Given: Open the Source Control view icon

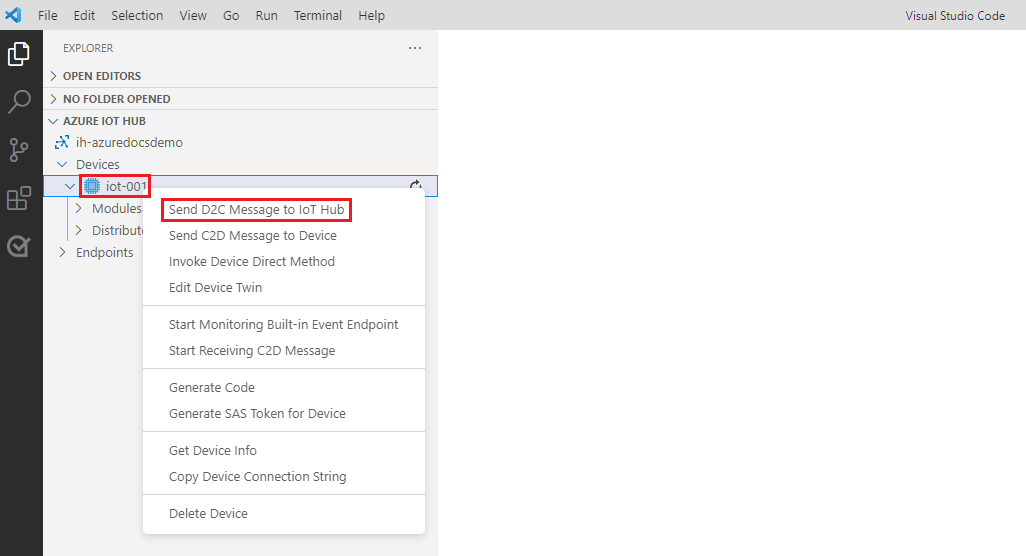Looking at the screenshot, I should (19, 150).
